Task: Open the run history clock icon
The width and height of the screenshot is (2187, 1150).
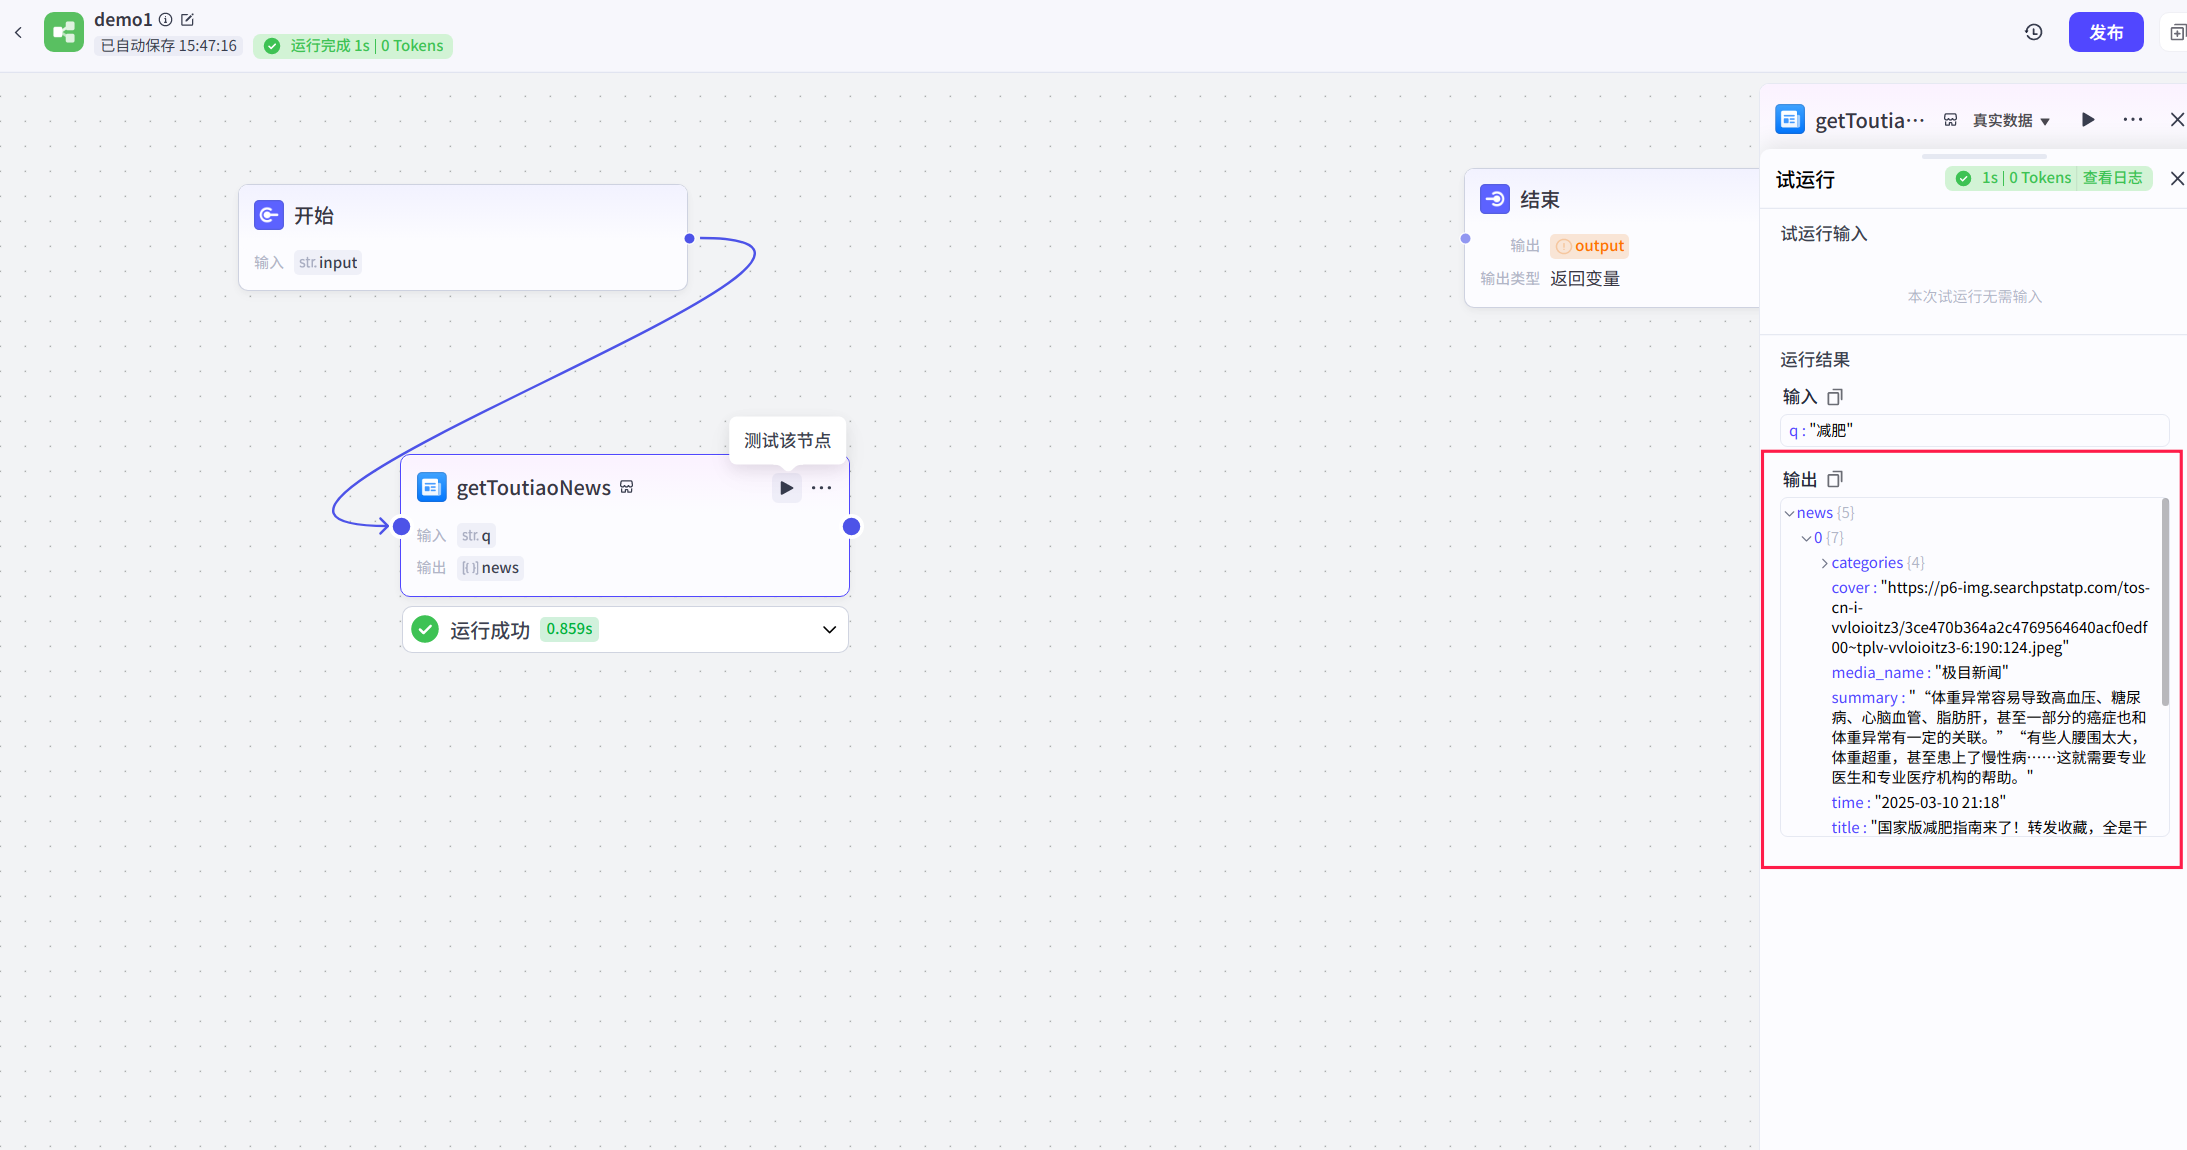Action: [2033, 33]
